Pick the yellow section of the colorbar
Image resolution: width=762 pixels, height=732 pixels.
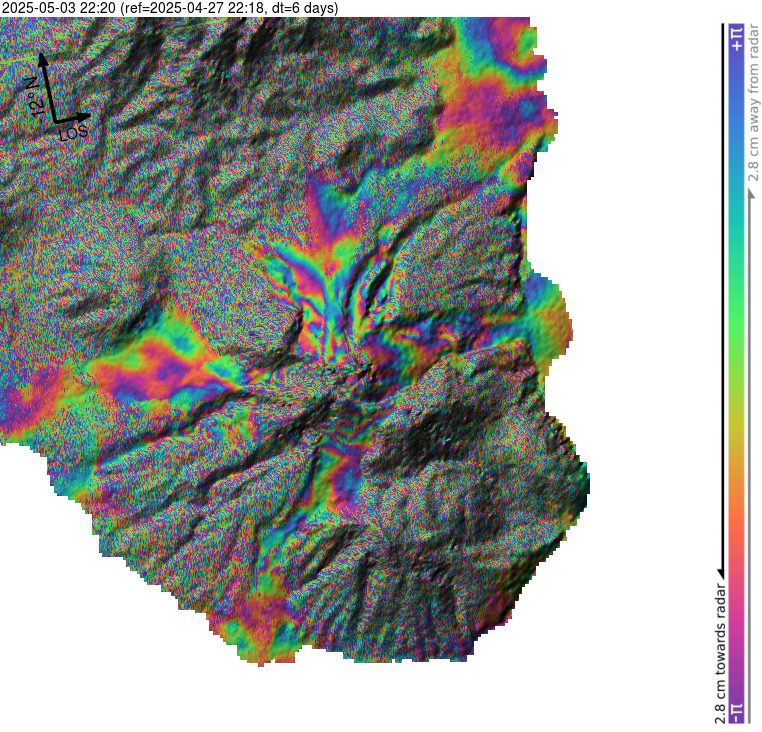tap(737, 440)
